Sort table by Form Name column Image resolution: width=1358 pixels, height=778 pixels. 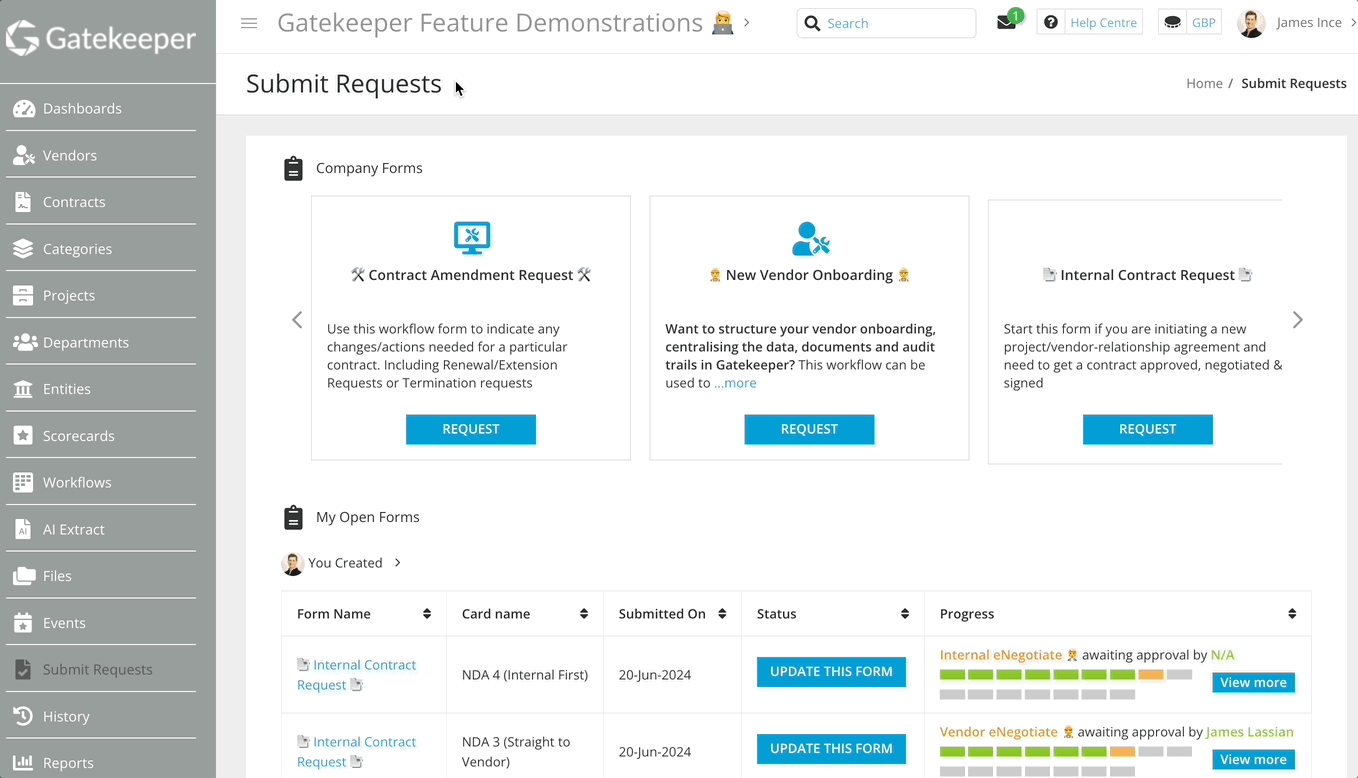[x=427, y=614]
